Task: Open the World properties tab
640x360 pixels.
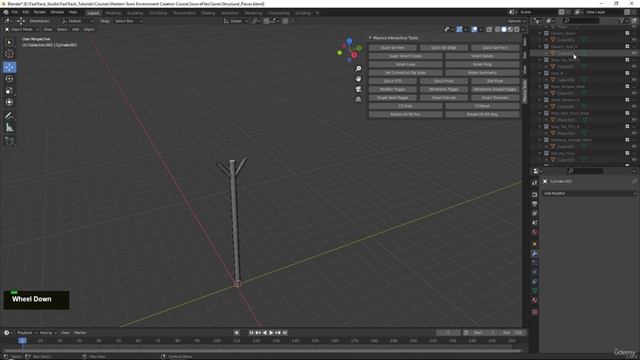Action: (x=534, y=232)
